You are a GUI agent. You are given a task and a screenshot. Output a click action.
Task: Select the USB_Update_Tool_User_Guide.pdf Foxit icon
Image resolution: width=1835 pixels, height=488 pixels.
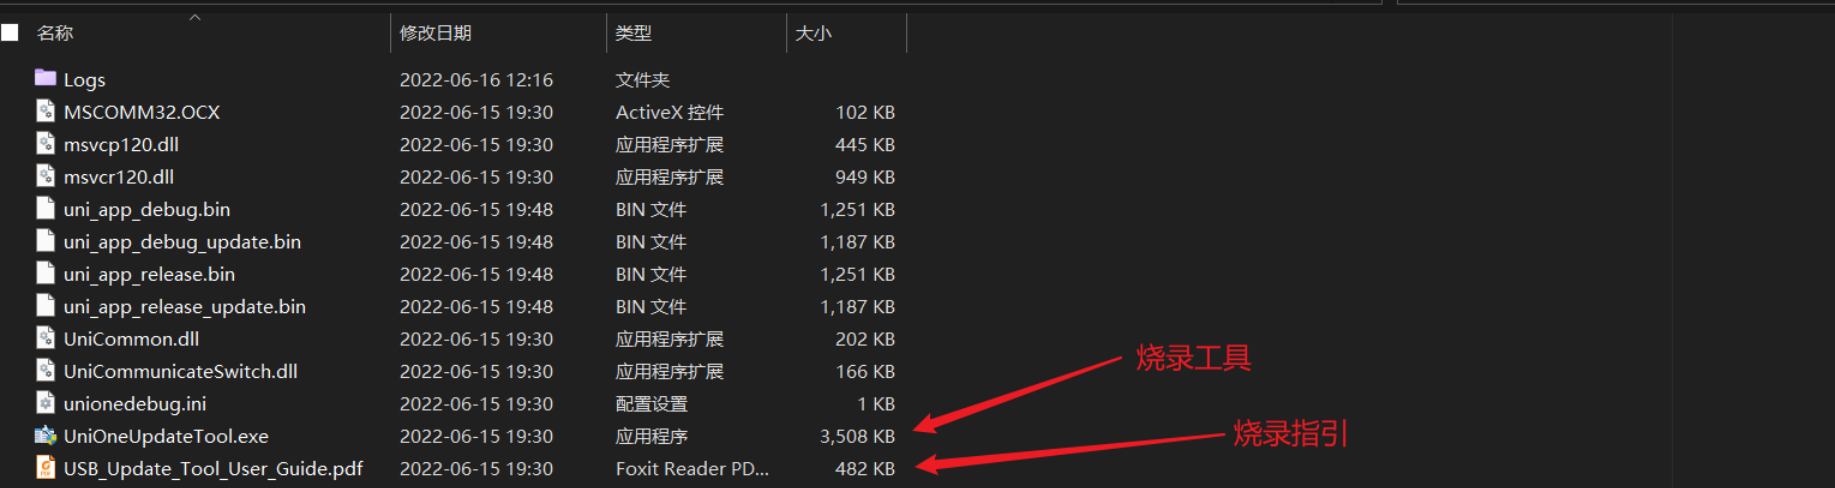pos(45,467)
